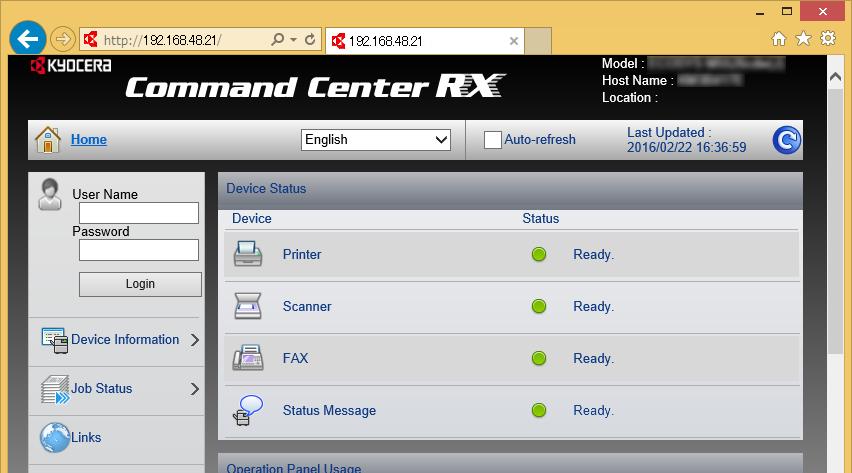Click the User Name input field
852x473 pixels.
point(139,213)
